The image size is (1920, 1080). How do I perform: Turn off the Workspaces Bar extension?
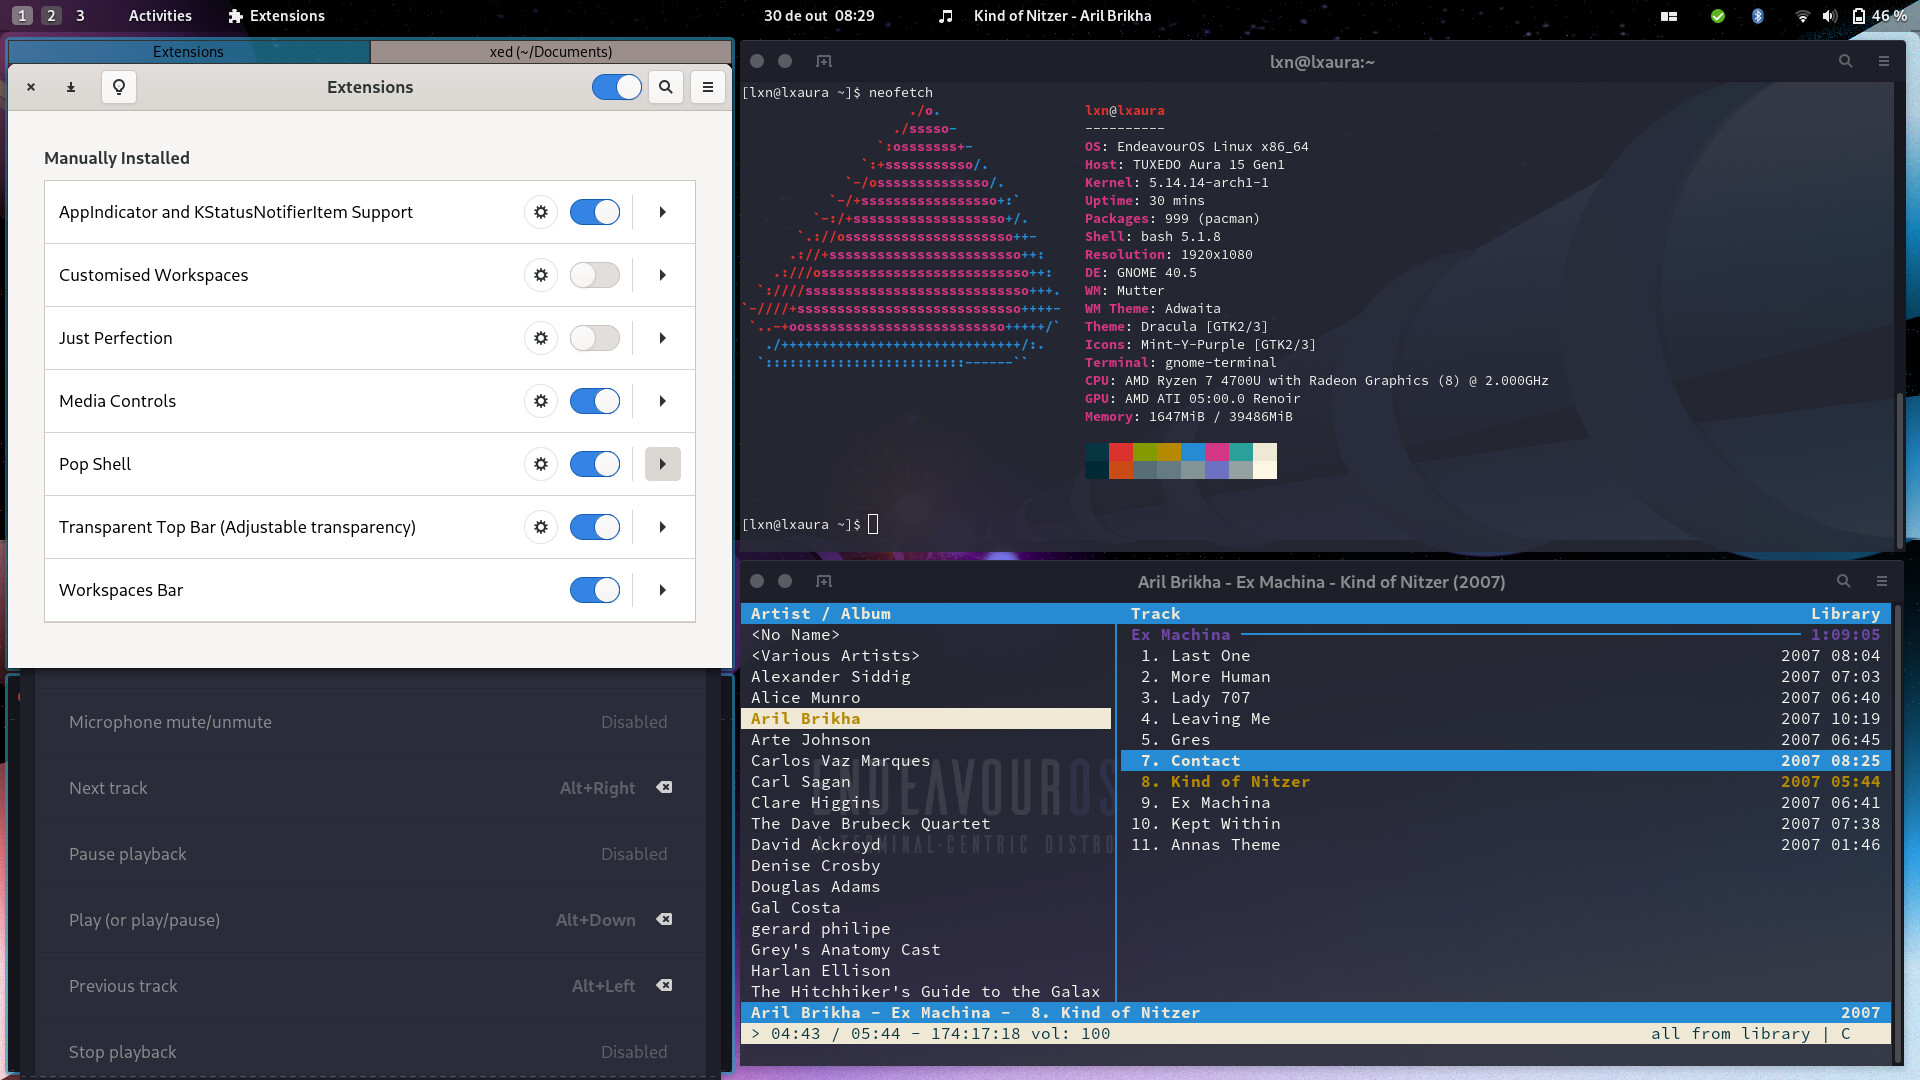point(594,590)
